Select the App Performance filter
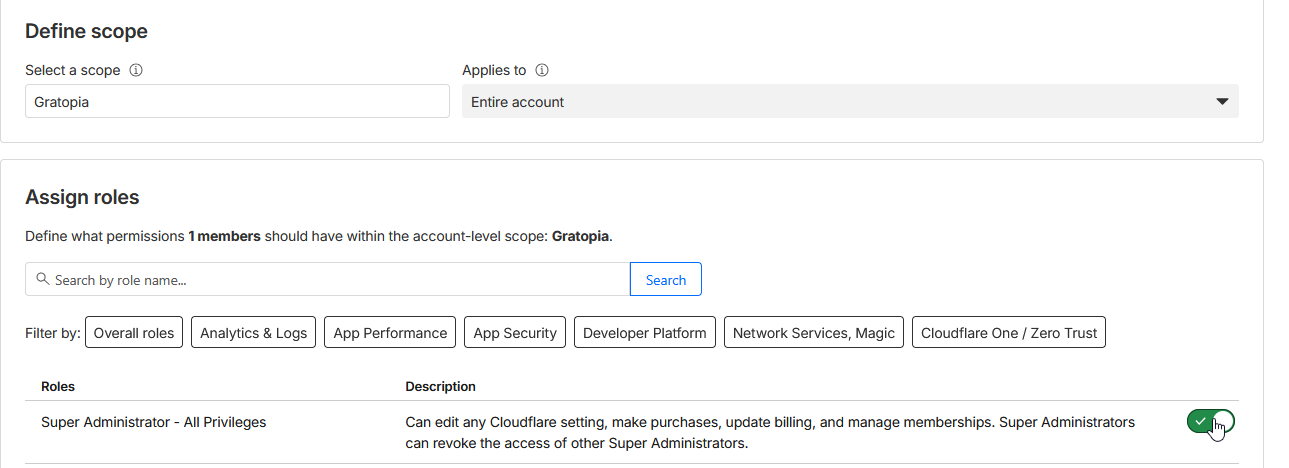The image size is (1289, 468). 390,333
